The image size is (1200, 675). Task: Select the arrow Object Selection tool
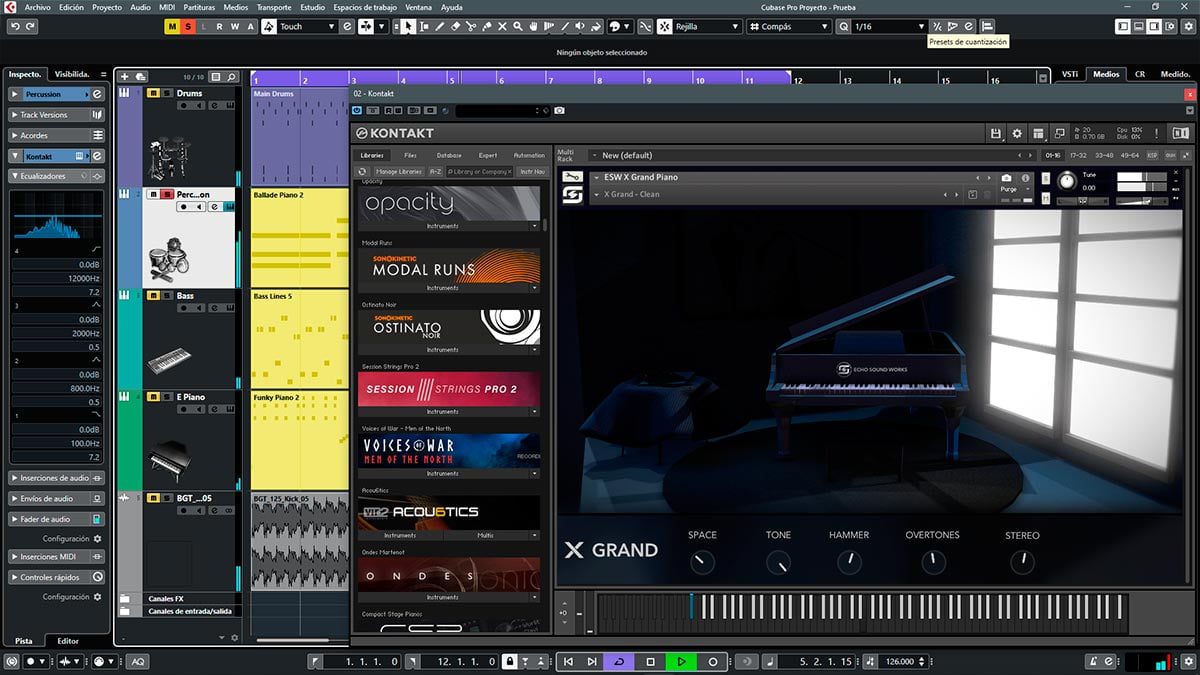coord(408,26)
